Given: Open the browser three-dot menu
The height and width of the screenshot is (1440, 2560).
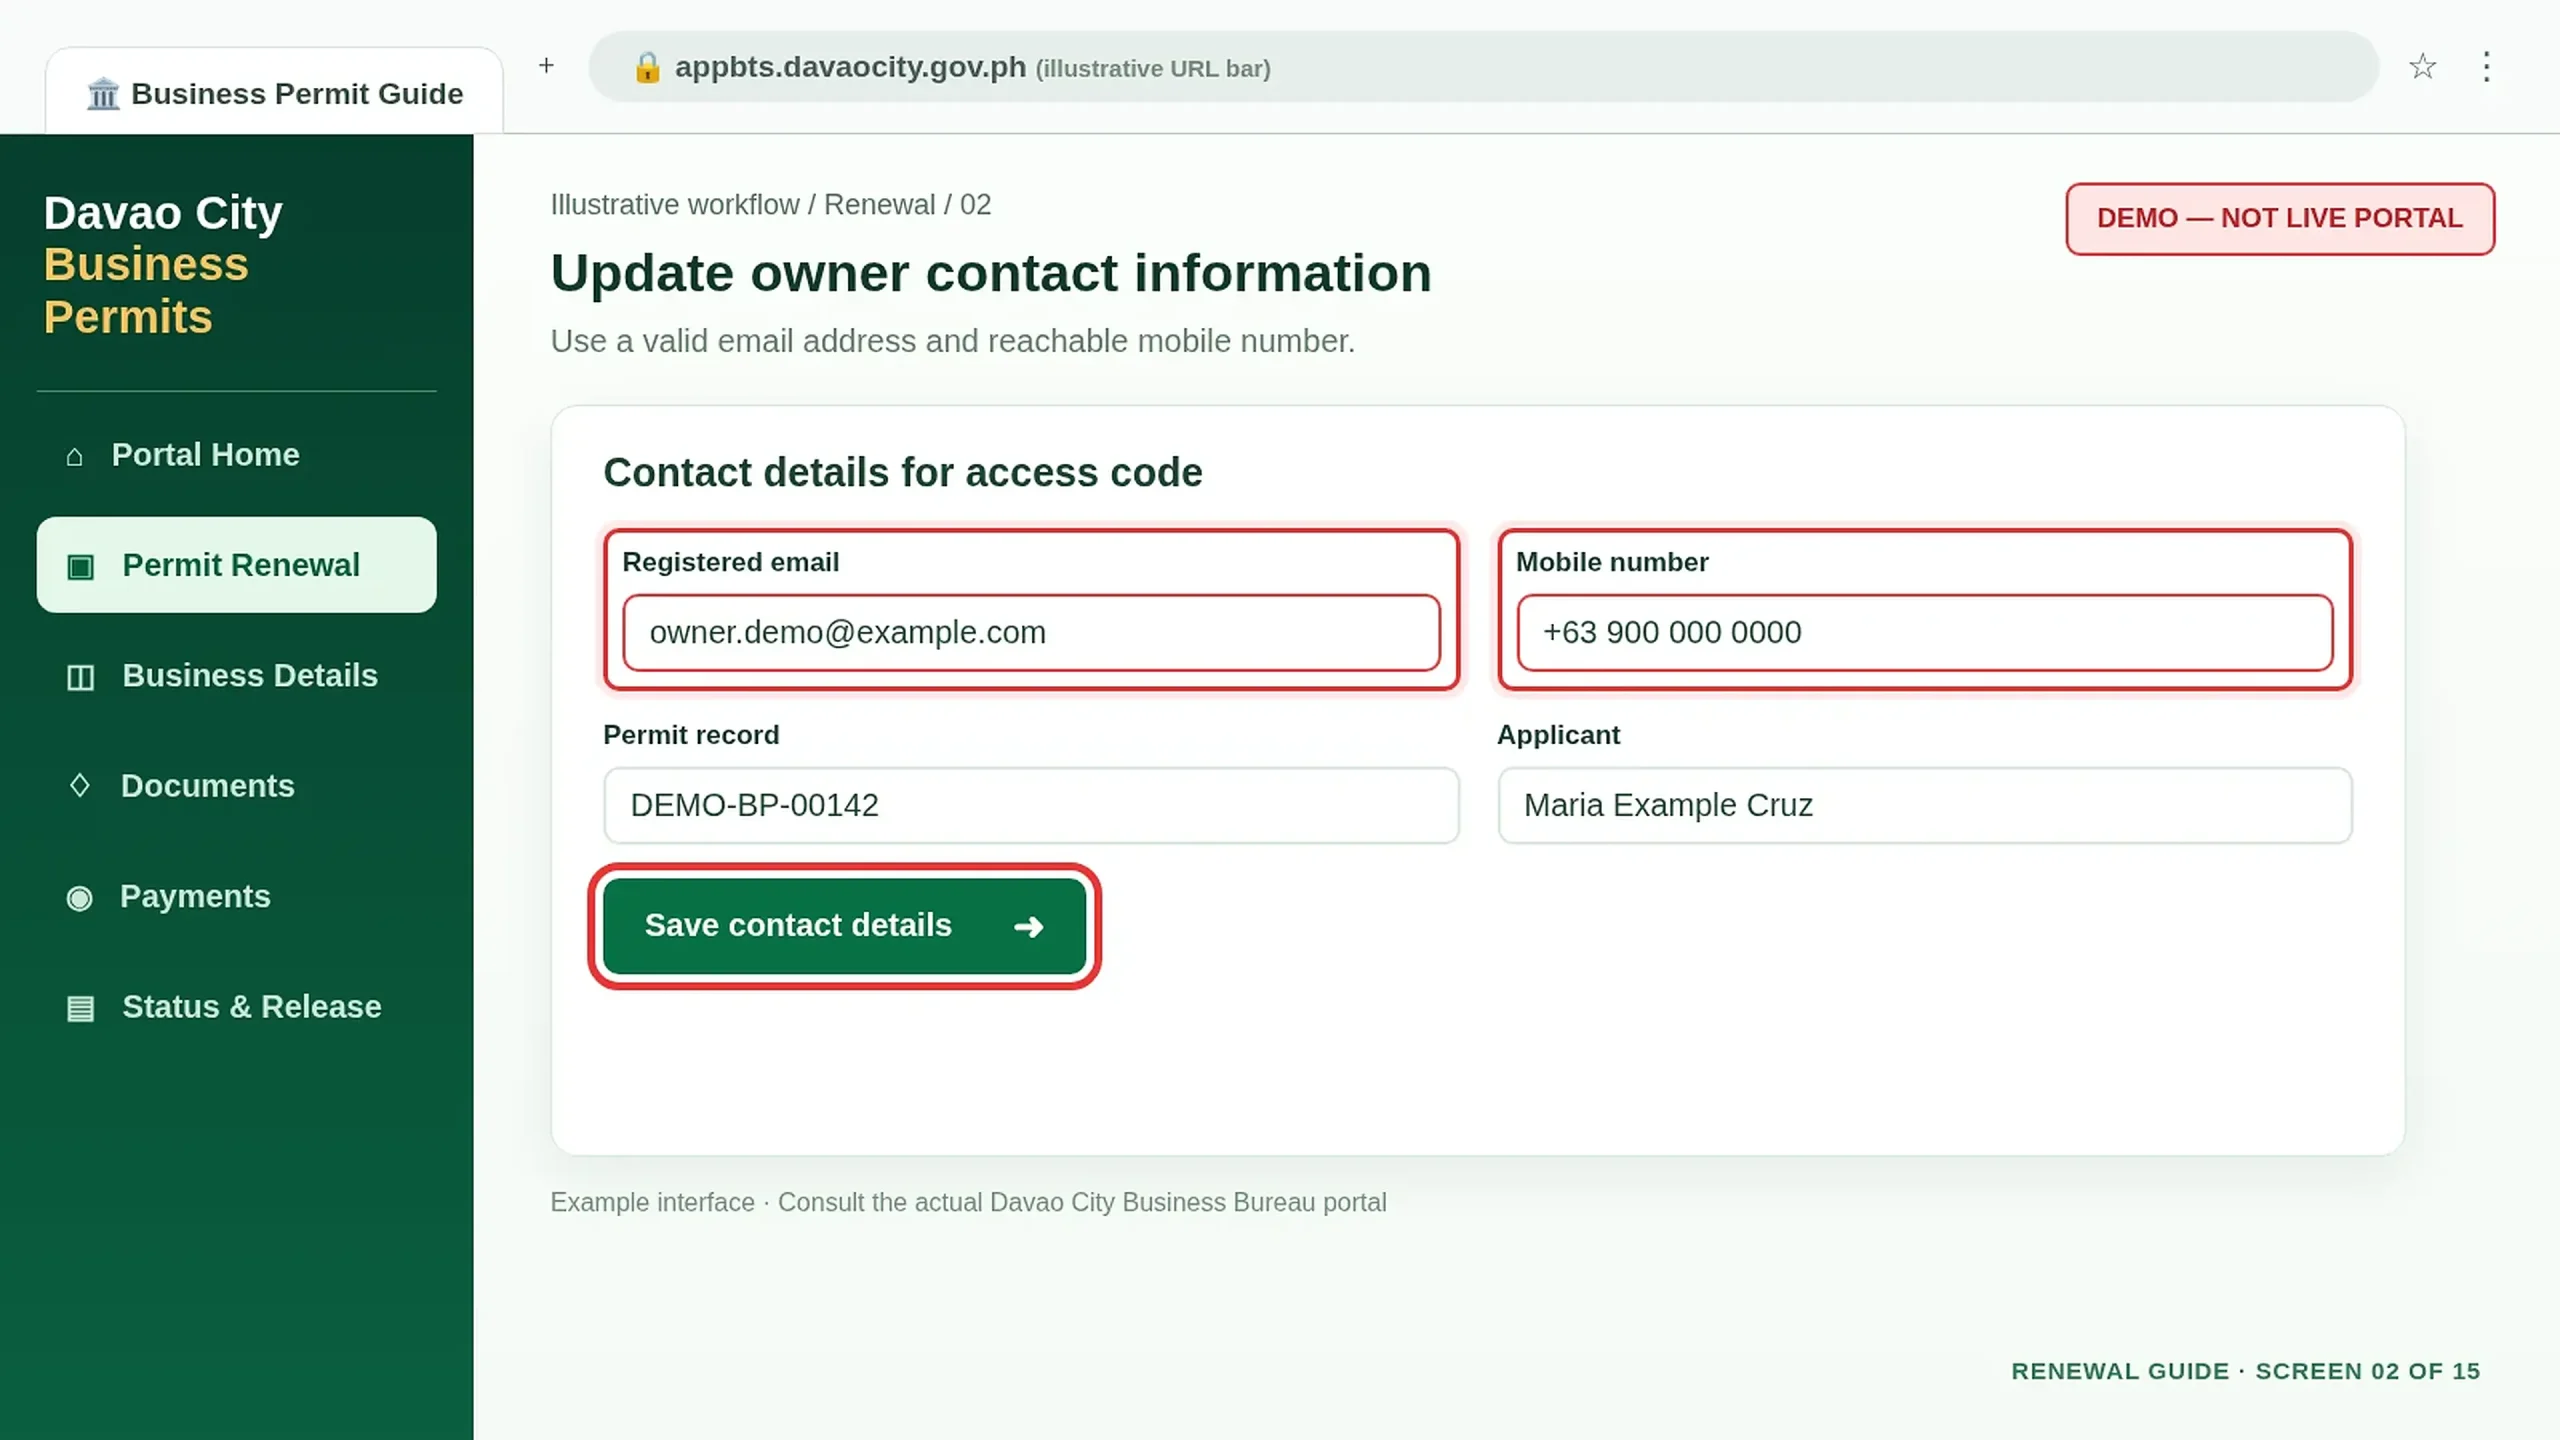Looking at the screenshot, I should 2486,67.
